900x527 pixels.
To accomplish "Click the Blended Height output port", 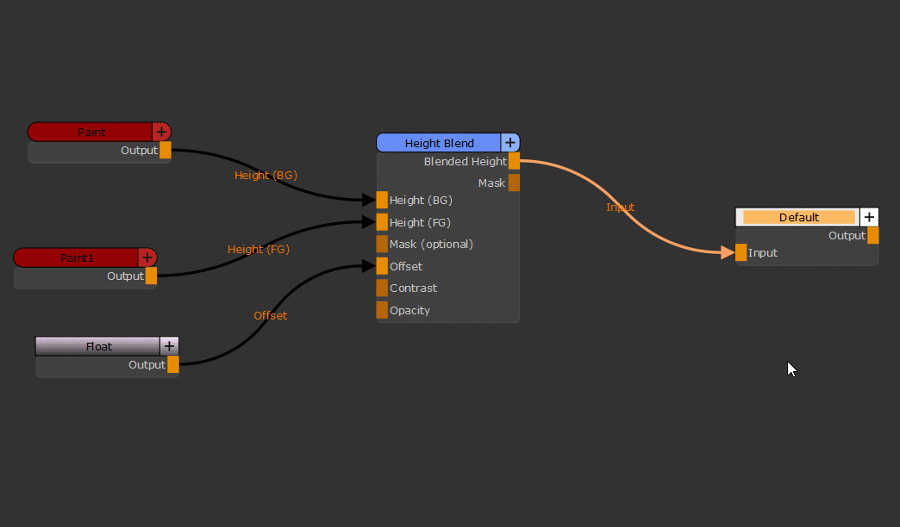I will 514,161.
